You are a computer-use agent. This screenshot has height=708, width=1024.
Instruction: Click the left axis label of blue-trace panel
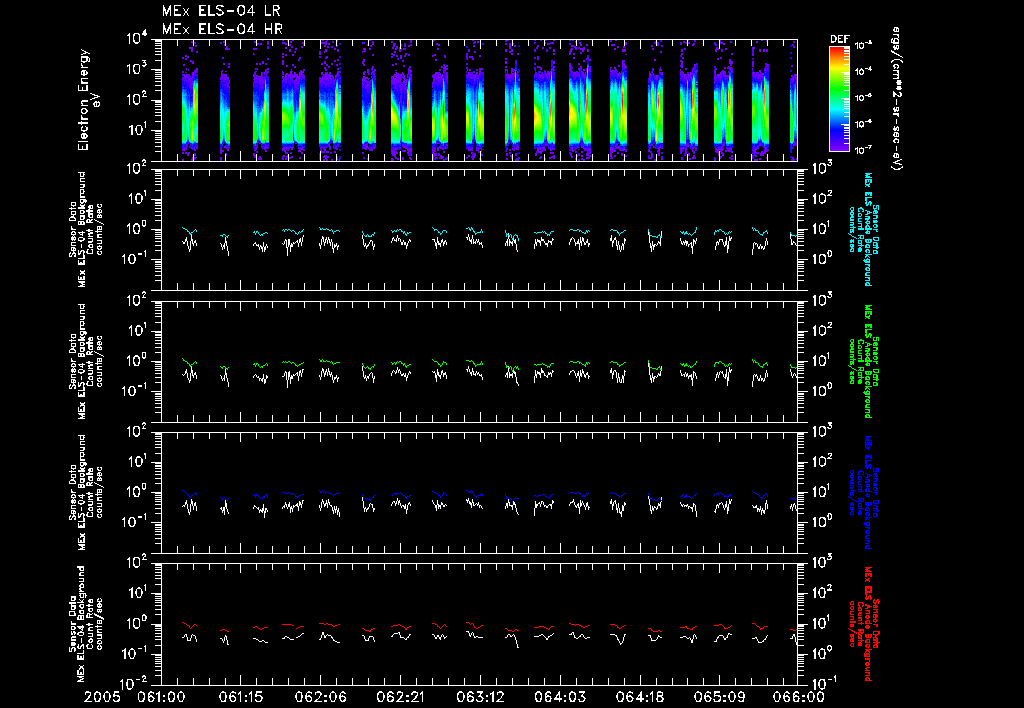[86, 492]
